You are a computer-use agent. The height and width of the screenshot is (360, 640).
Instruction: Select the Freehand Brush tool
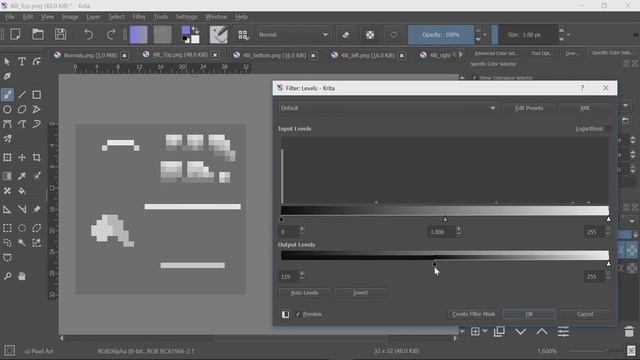(x=7, y=95)
